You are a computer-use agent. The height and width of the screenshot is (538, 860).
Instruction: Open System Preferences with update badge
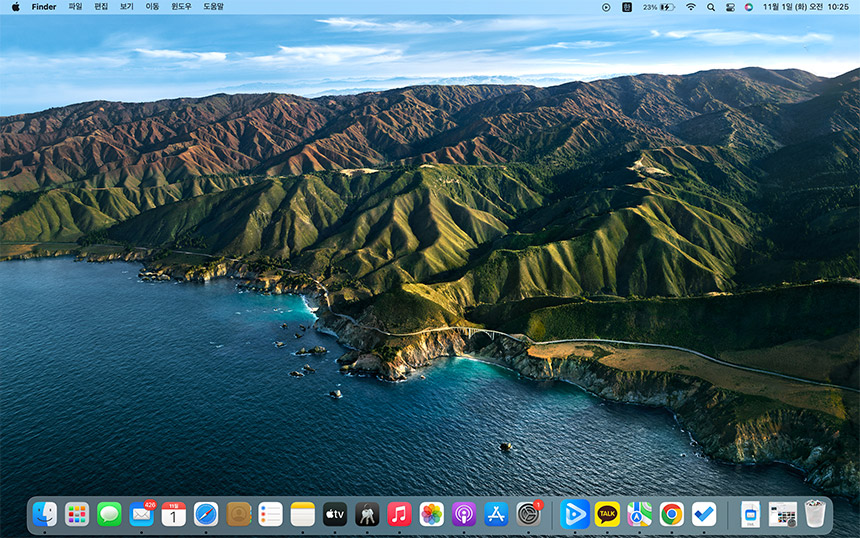coord(528,514)
